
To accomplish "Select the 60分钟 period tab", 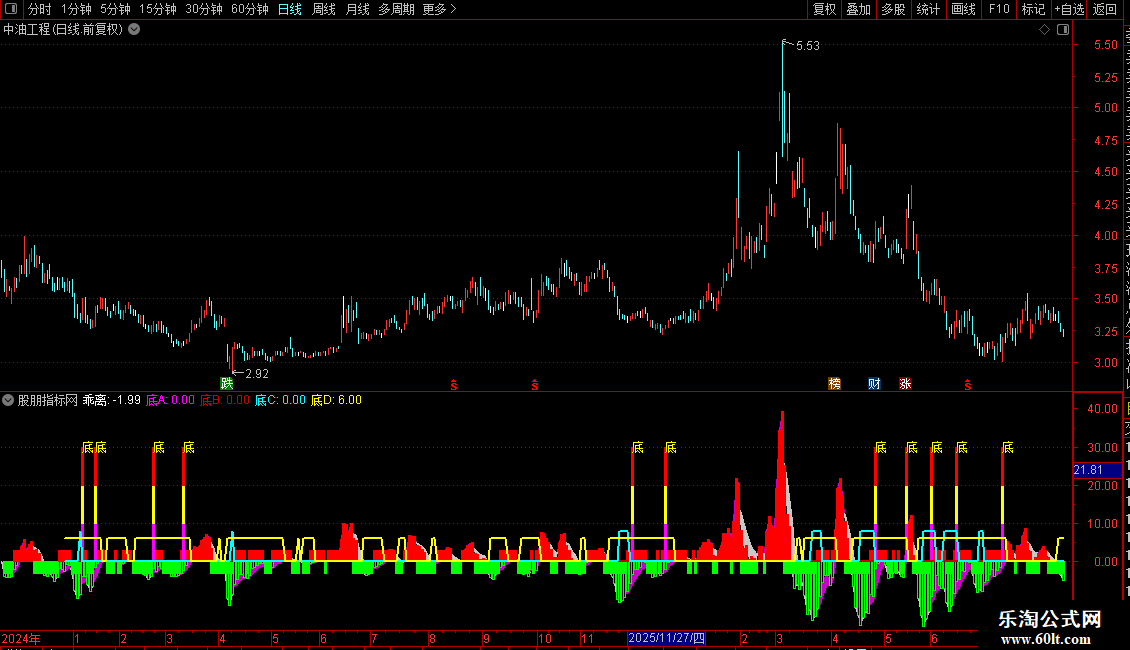I will point(249,9).
